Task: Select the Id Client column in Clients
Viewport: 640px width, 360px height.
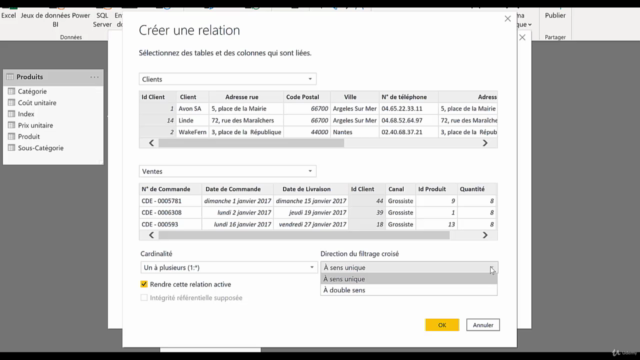Action: tap(153, 97)
